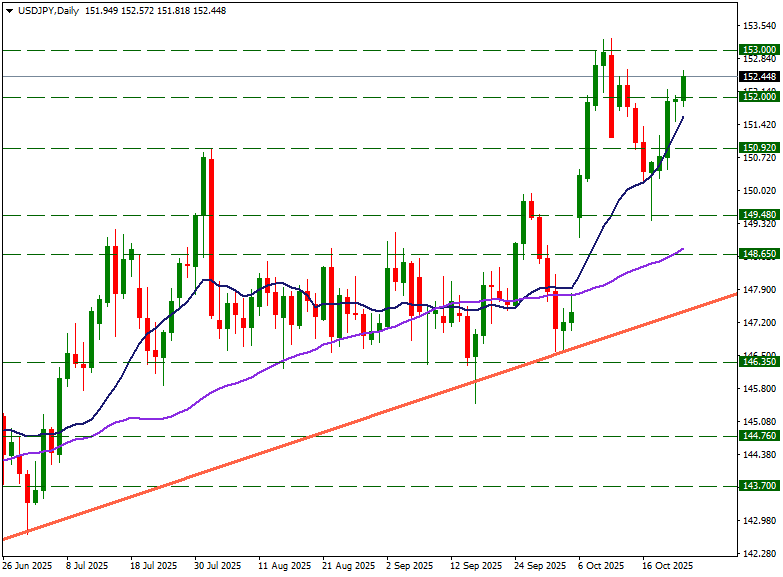The image size is (783, 577).
Task: Select the 16 Oct 2025 date label
Action: pos(667,565)
